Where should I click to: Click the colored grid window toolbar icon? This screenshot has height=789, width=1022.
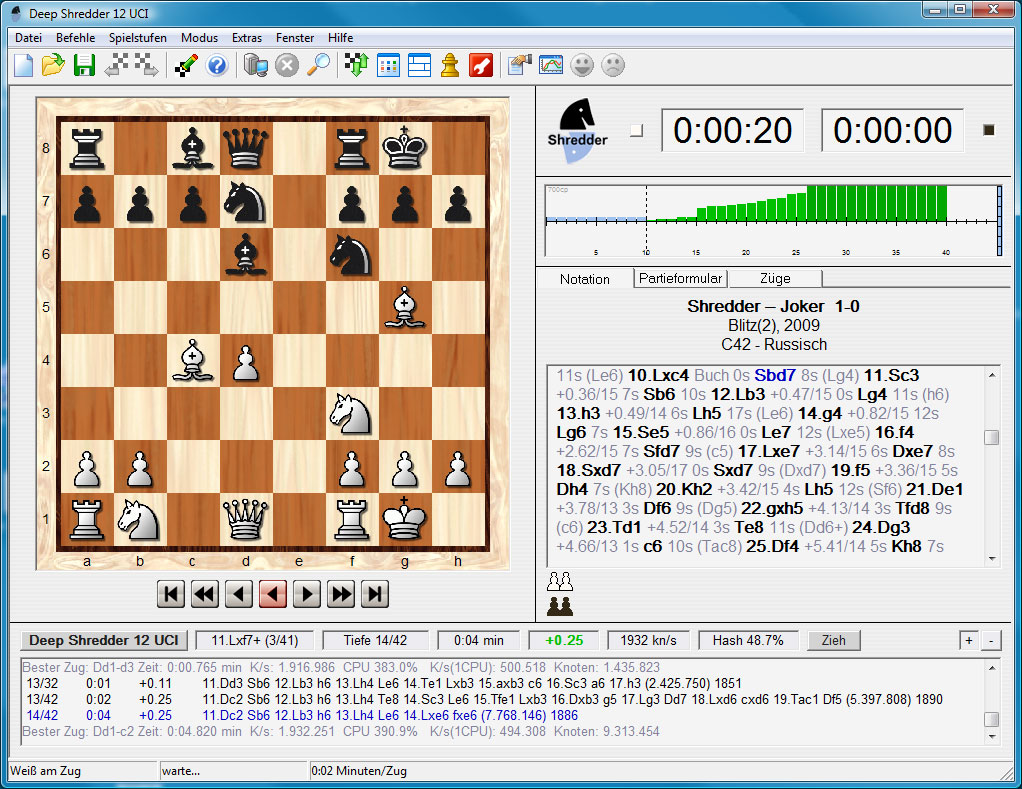pos(388,65)
